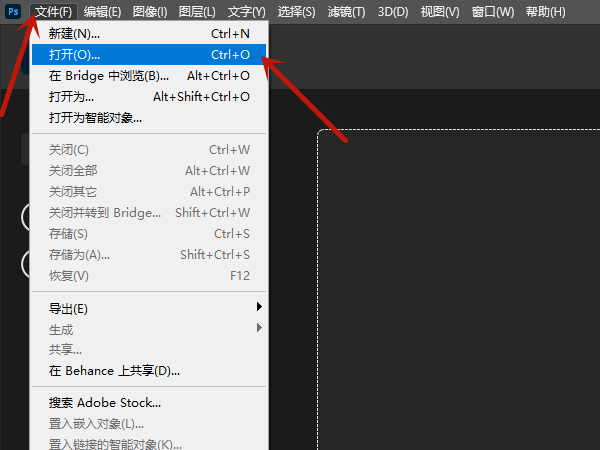The image size is (600, 450).
Task: Select 搜索 Adobe Stock... entry
Action: (x=149, y=403)
